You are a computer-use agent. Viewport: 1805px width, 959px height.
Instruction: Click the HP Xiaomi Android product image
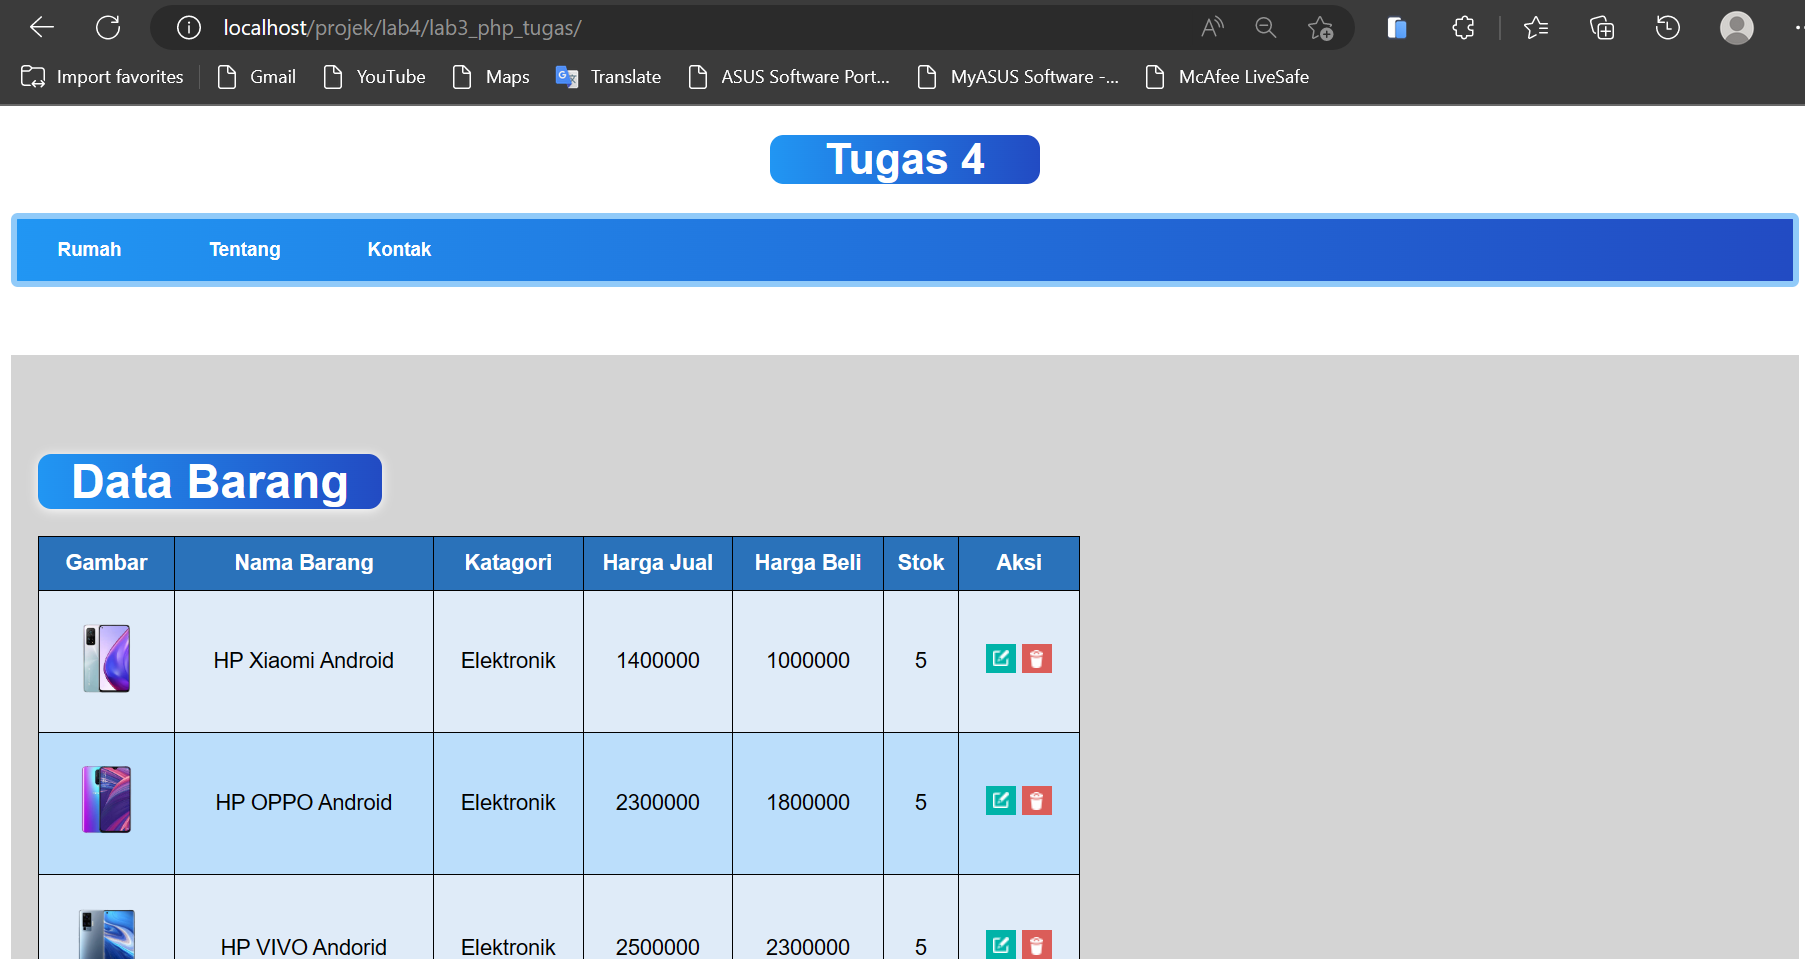point(106,660)
